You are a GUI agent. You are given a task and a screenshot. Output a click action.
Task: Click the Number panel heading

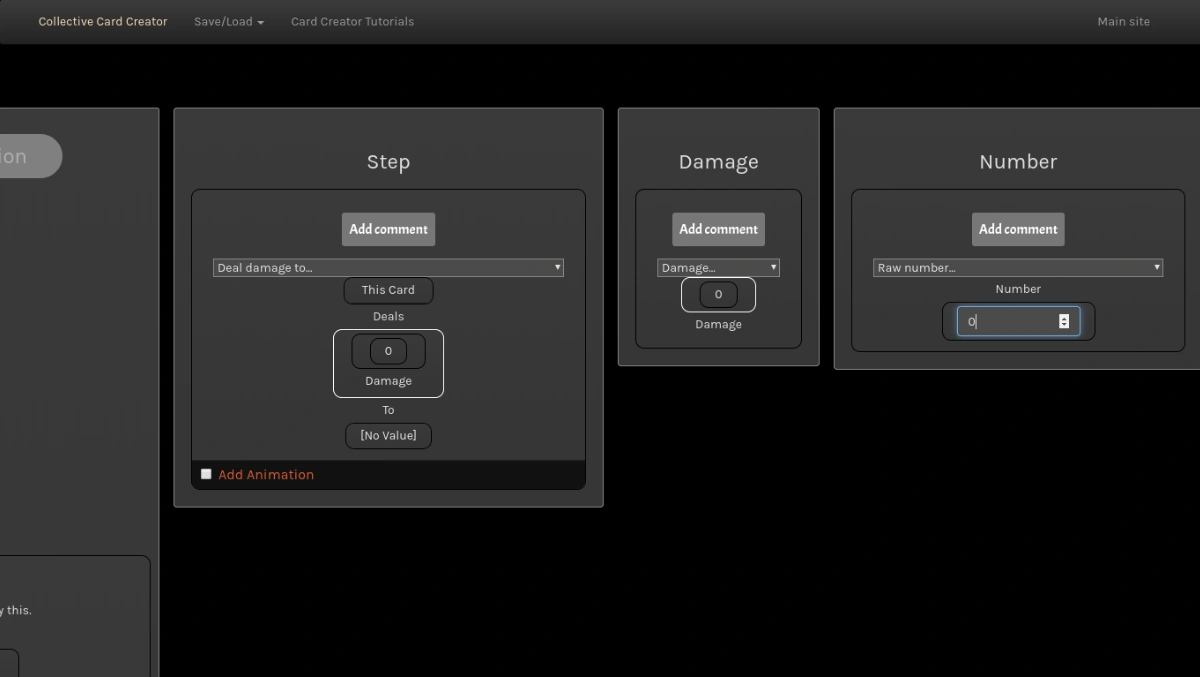[x=1018, y=162]
